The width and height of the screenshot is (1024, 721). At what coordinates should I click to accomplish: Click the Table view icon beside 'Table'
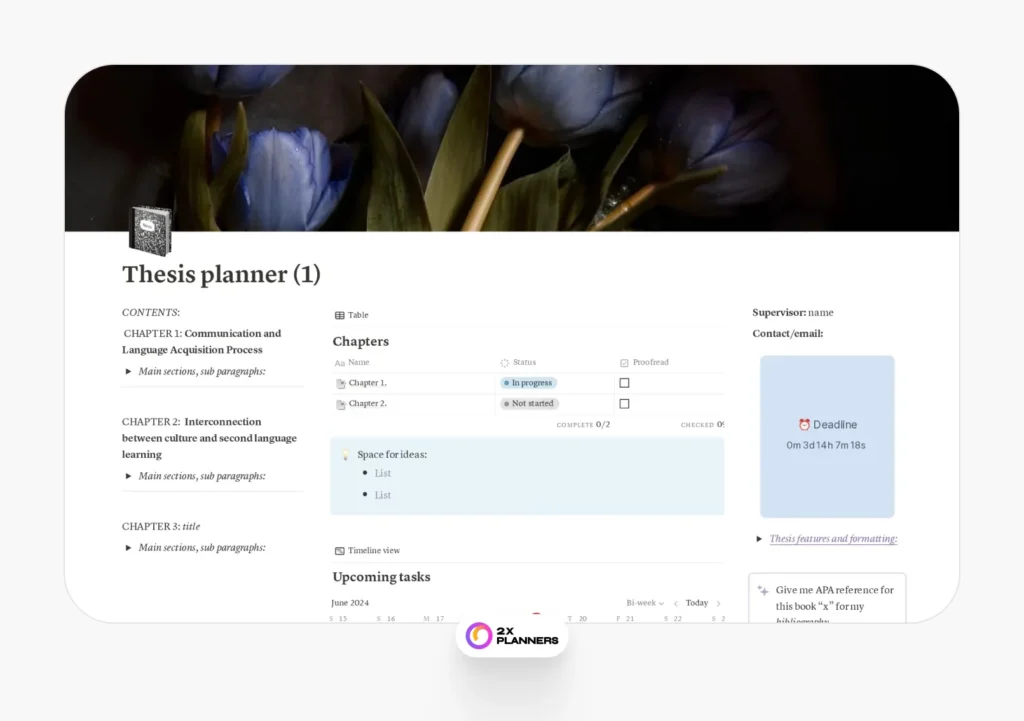(339, 315)
